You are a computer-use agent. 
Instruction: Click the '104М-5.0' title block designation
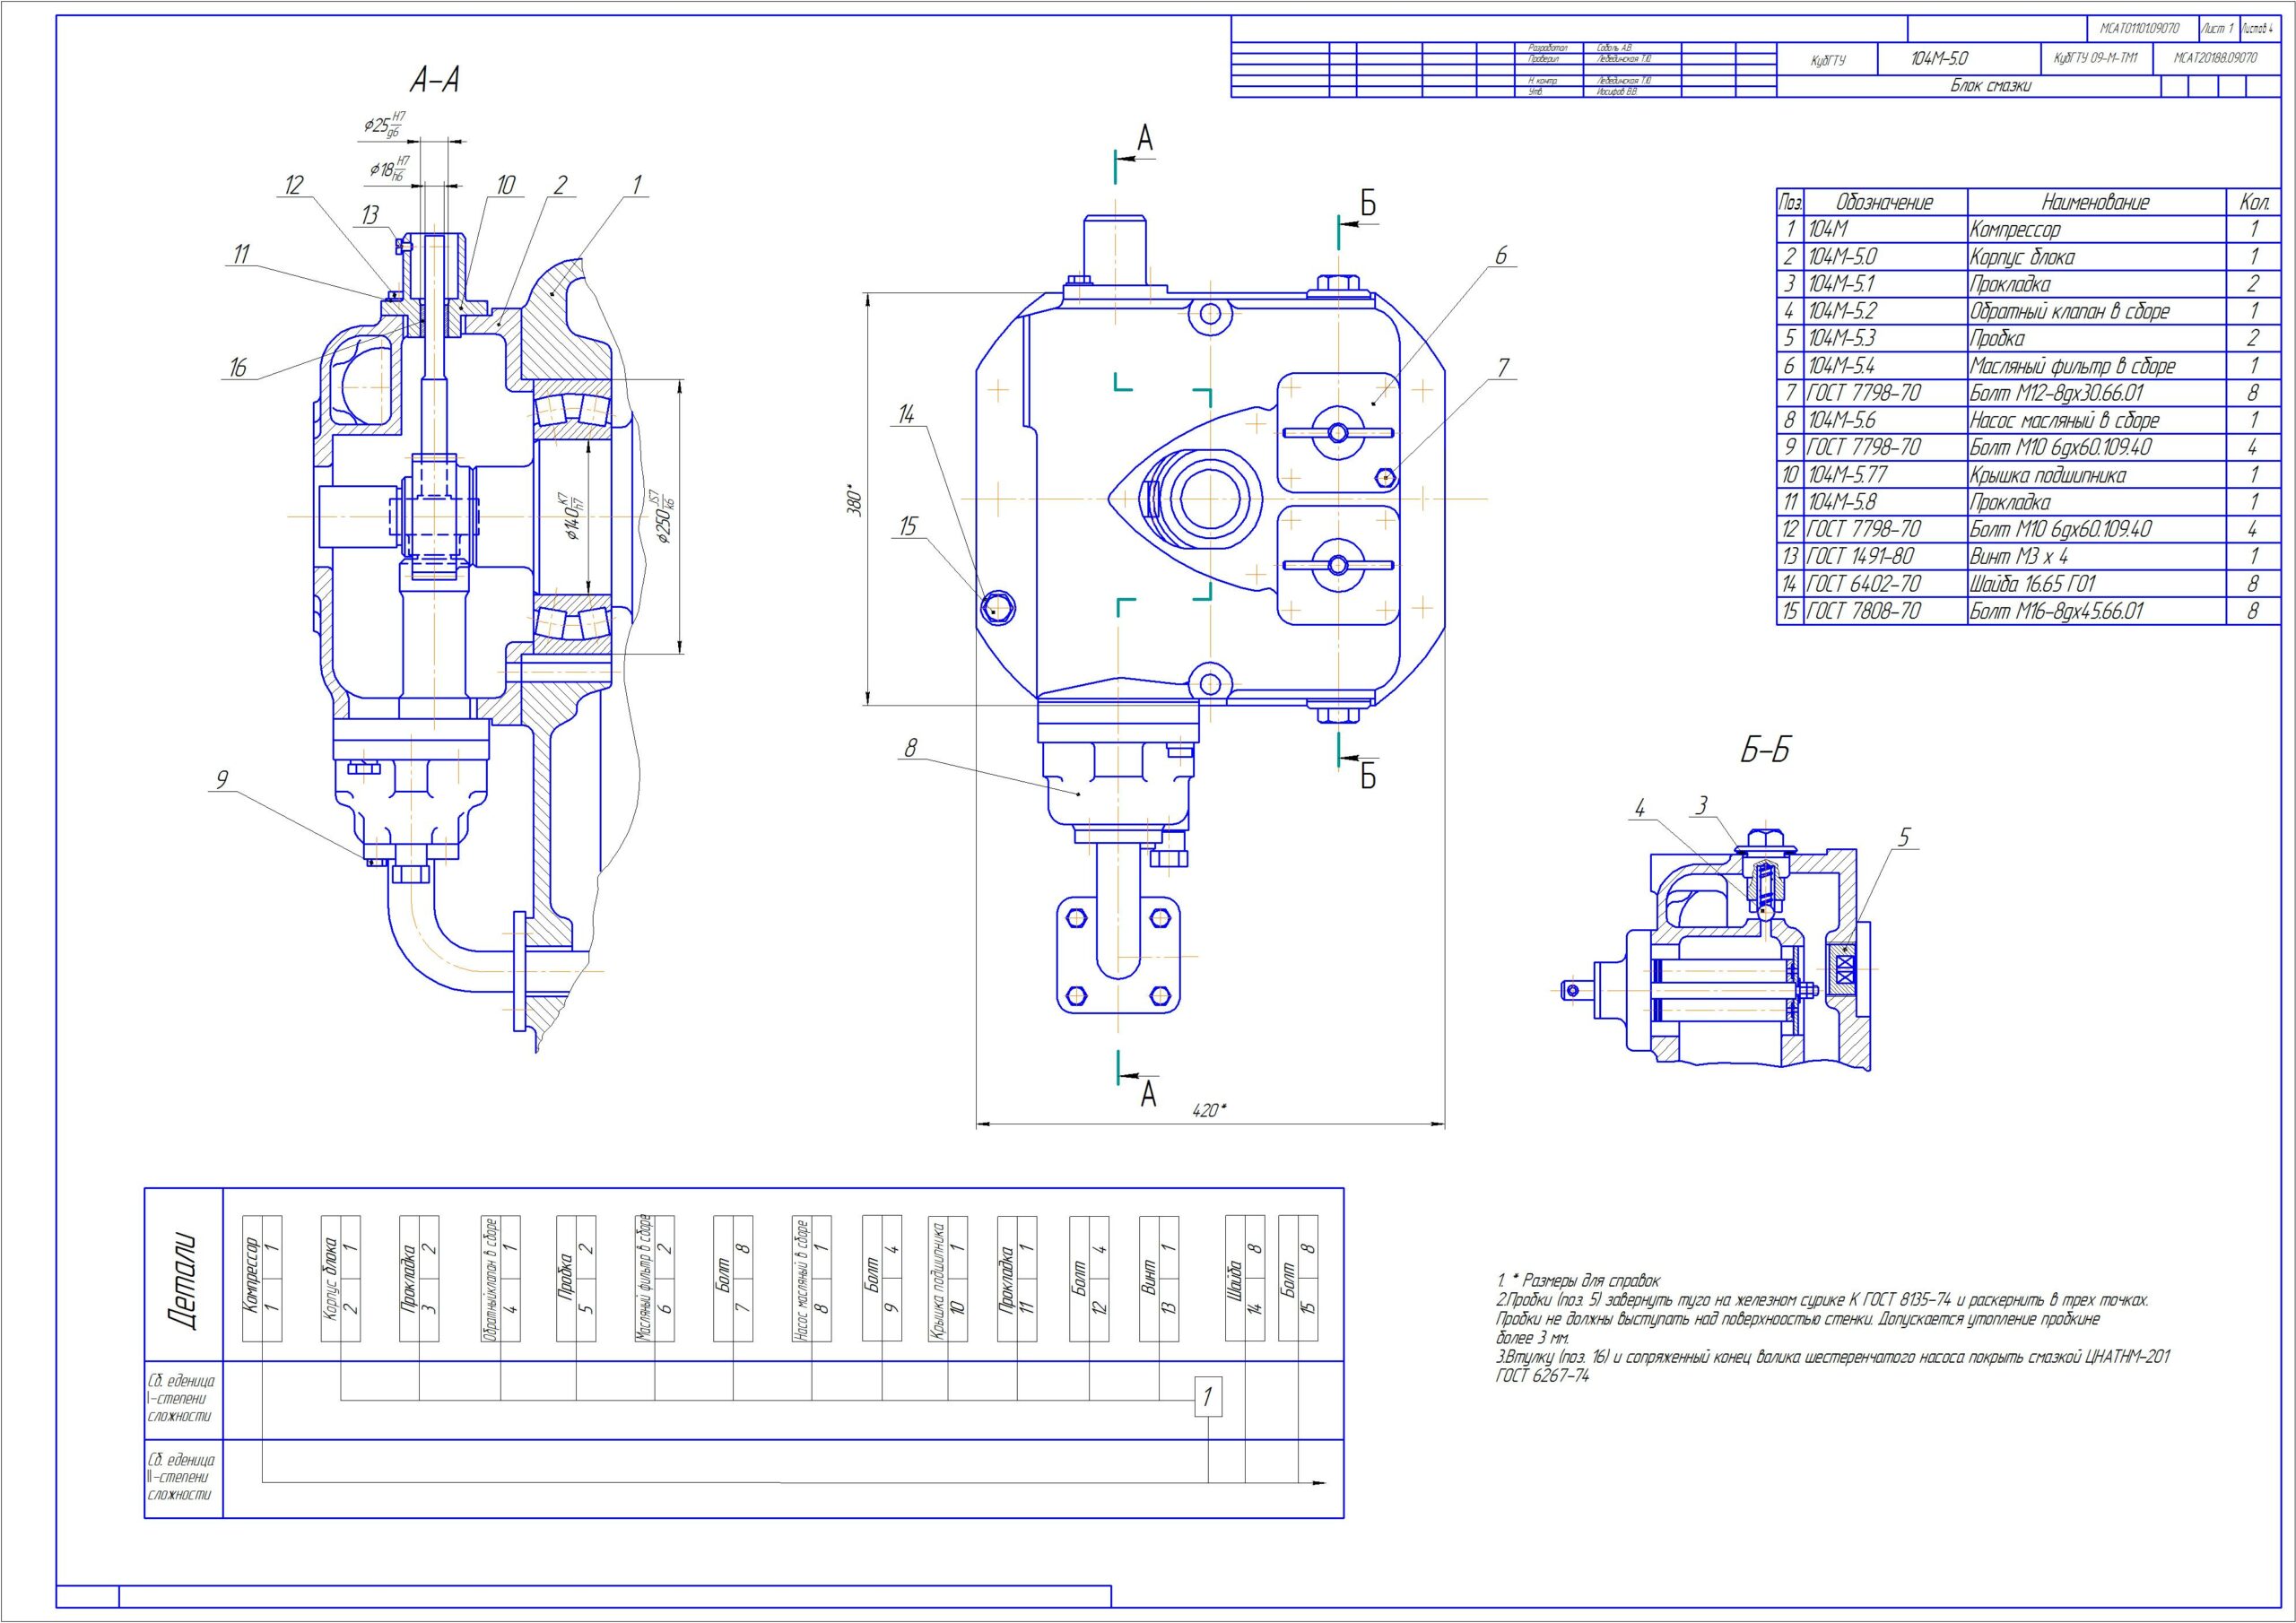click(1939, 59)
